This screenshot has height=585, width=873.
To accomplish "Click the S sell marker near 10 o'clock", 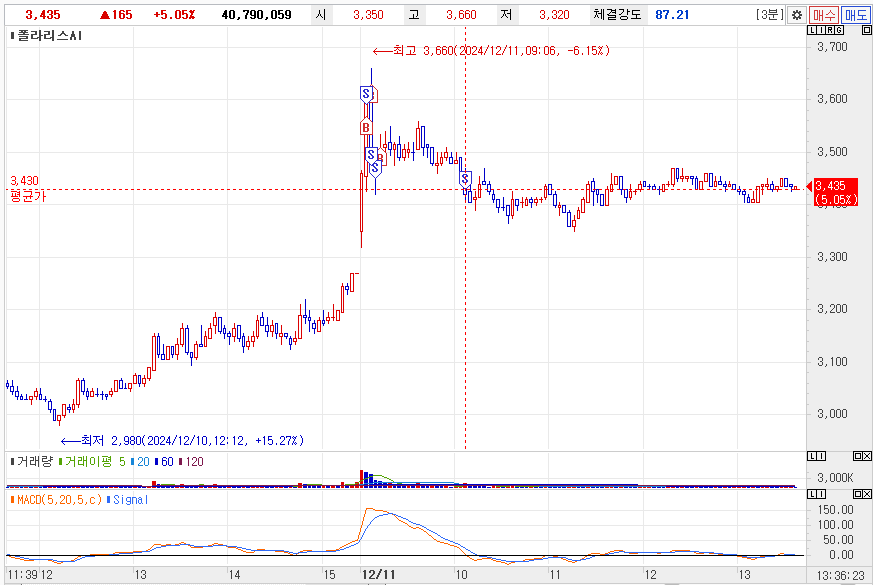I will pos(465,179).
